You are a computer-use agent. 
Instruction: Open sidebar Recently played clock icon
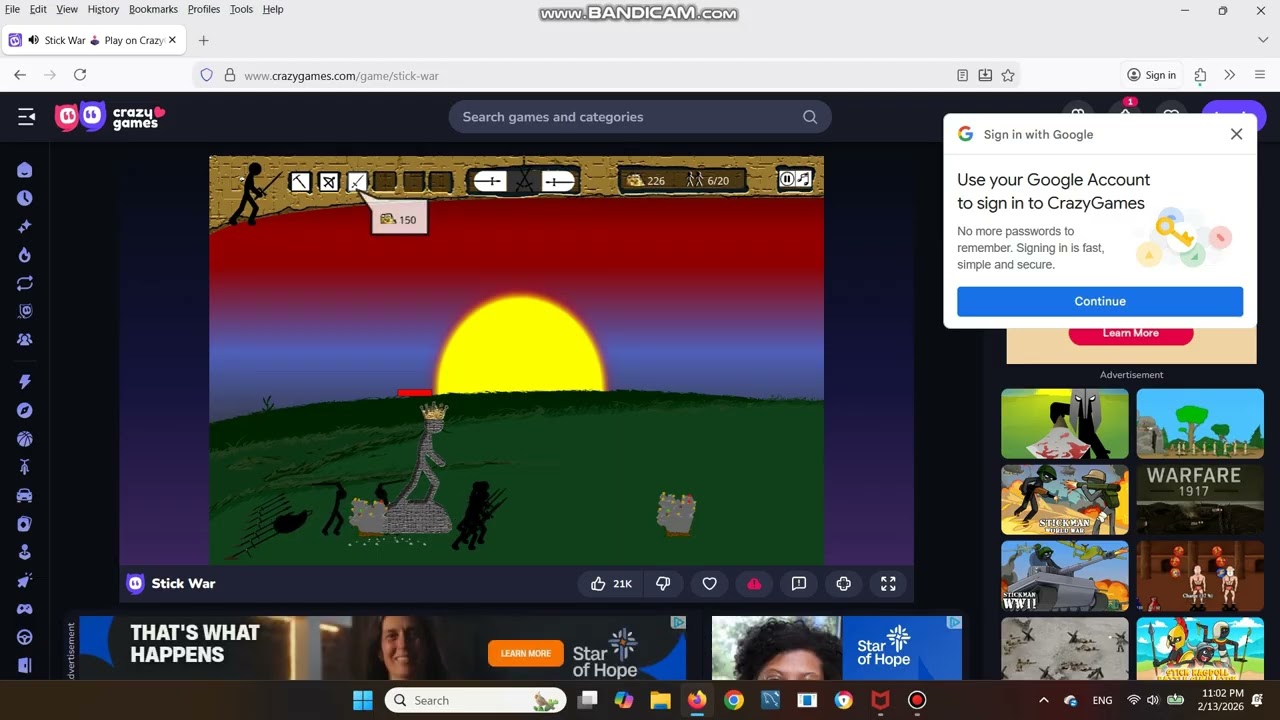(x=25, y=198)
